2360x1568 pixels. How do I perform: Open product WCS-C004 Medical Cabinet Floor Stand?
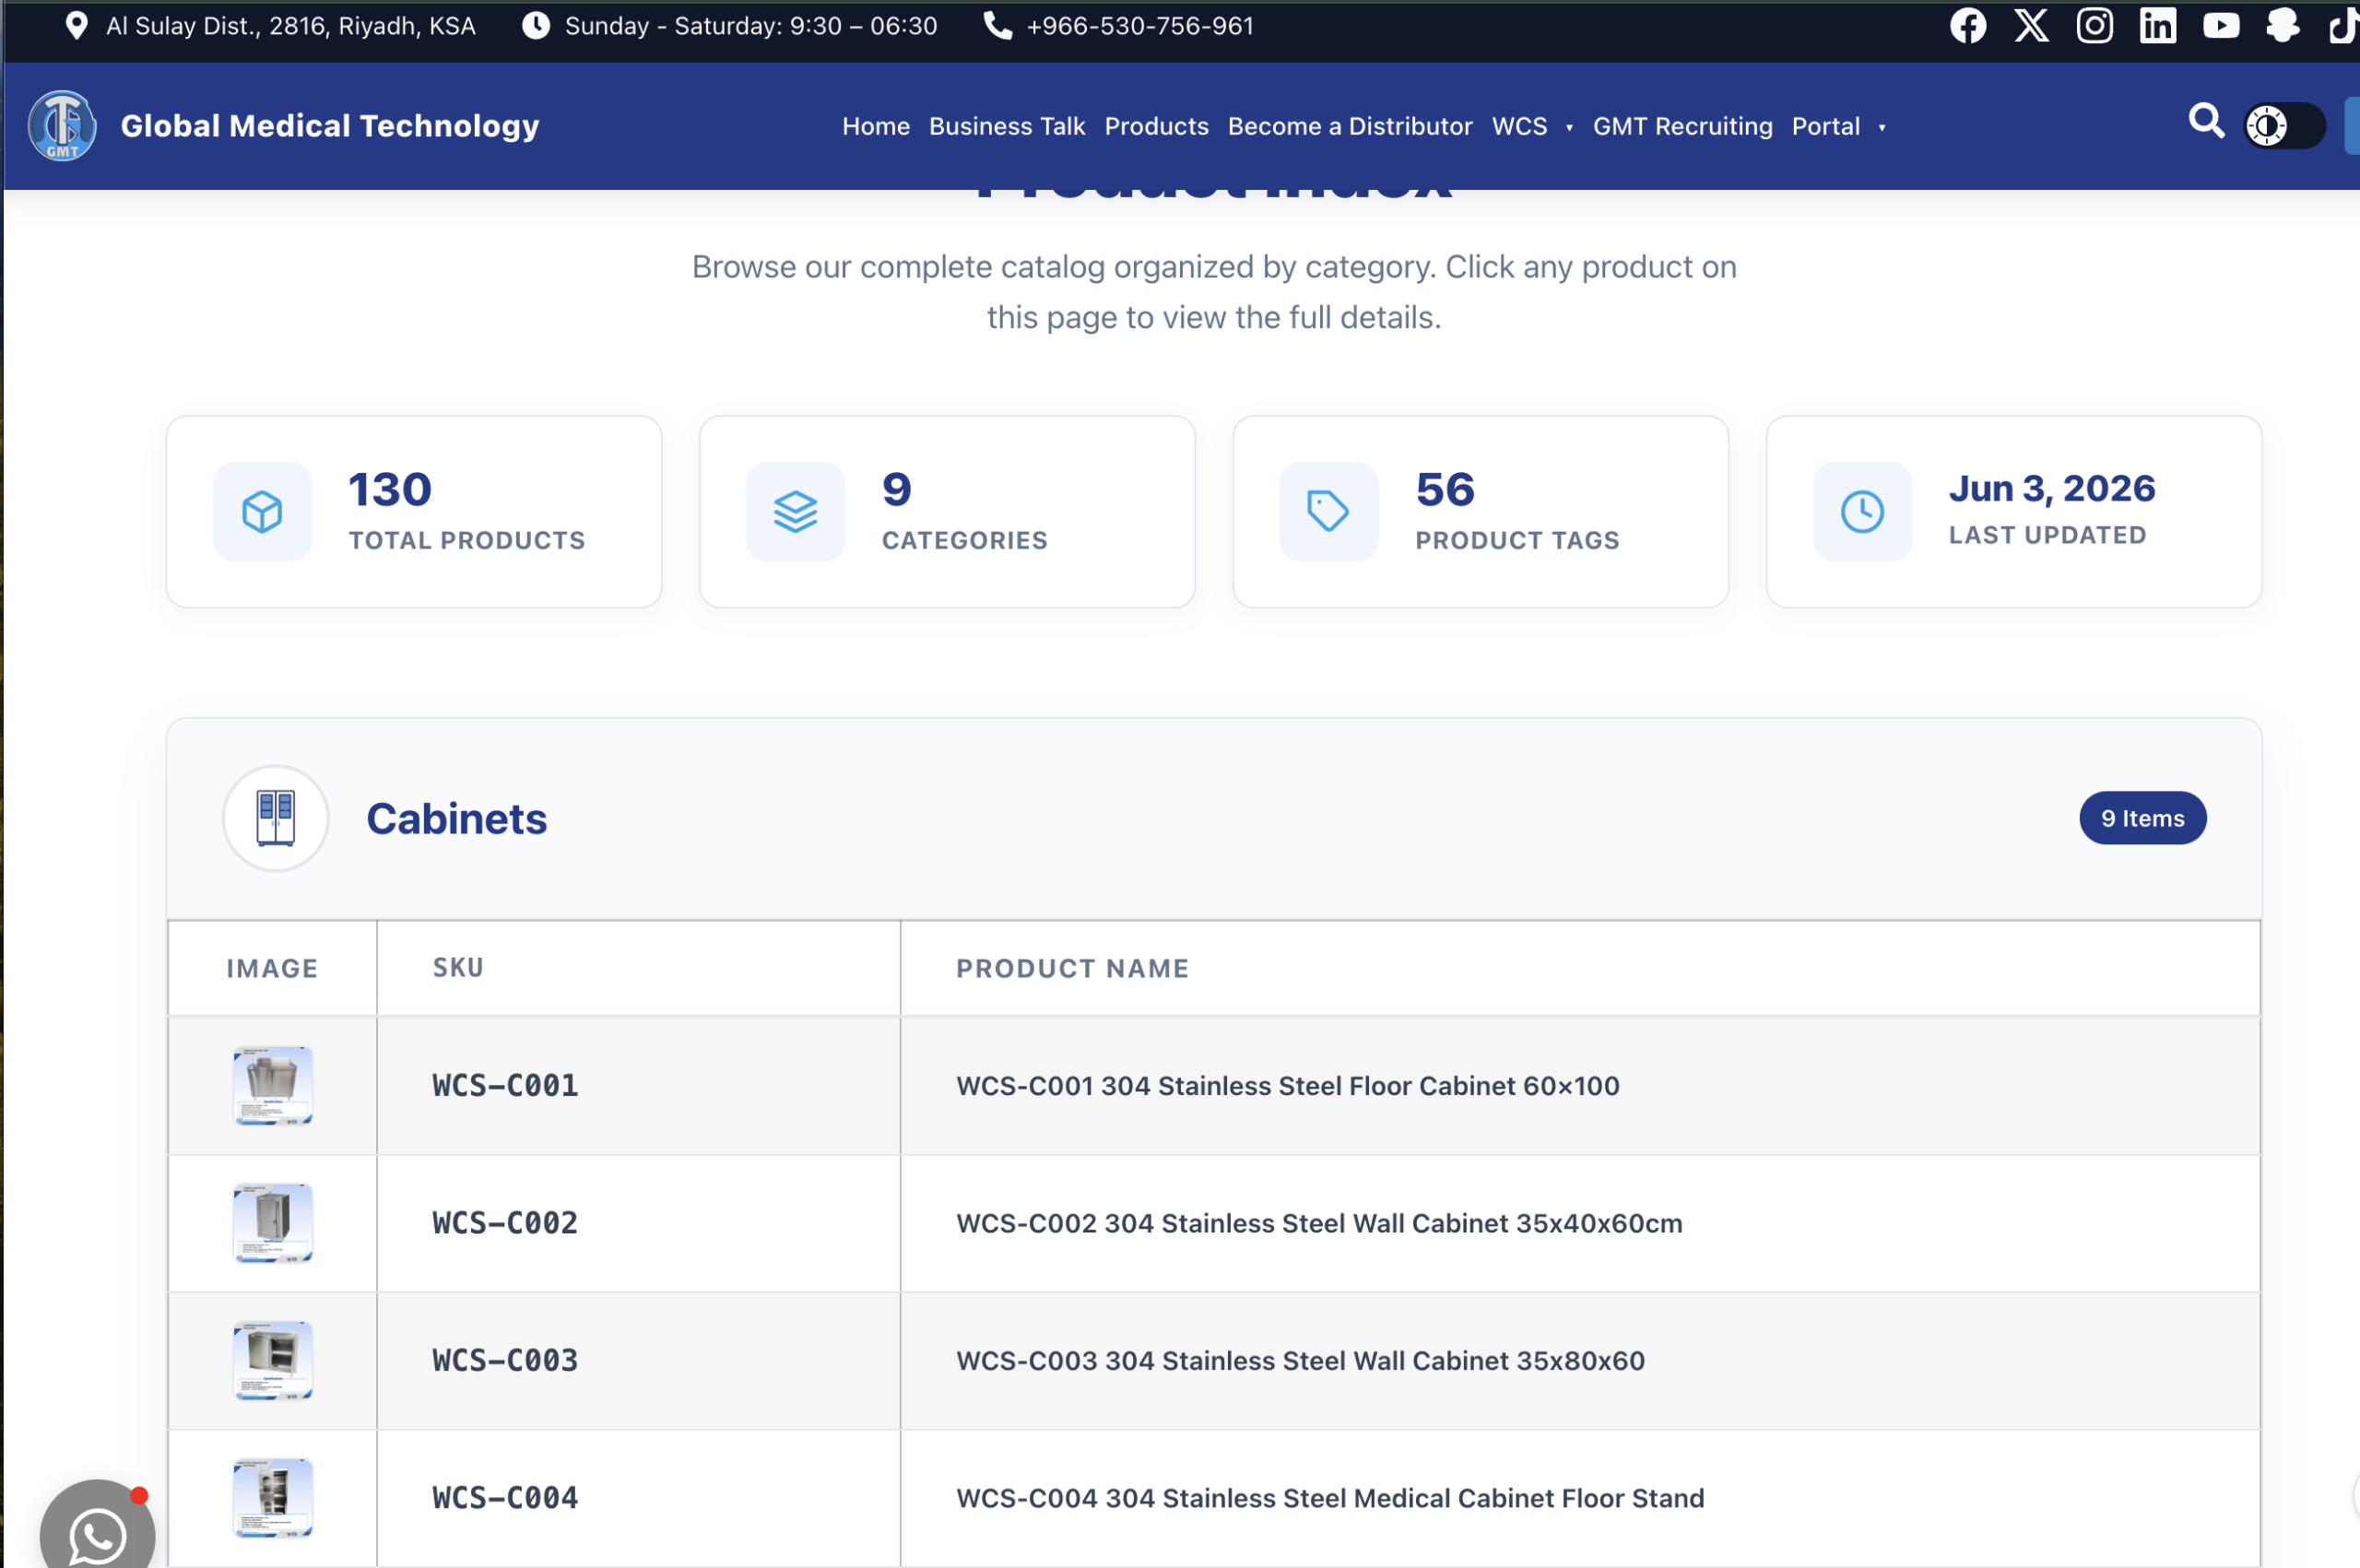[1330, 1498]
